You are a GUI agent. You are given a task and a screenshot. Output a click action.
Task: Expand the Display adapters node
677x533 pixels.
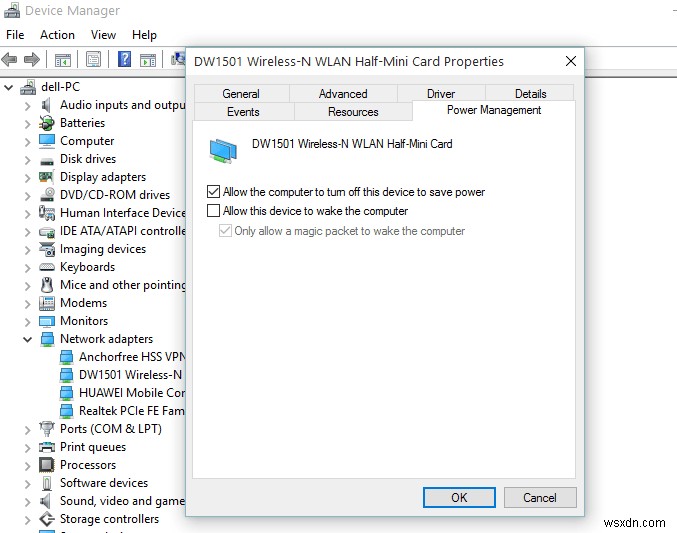coord(28,178)
